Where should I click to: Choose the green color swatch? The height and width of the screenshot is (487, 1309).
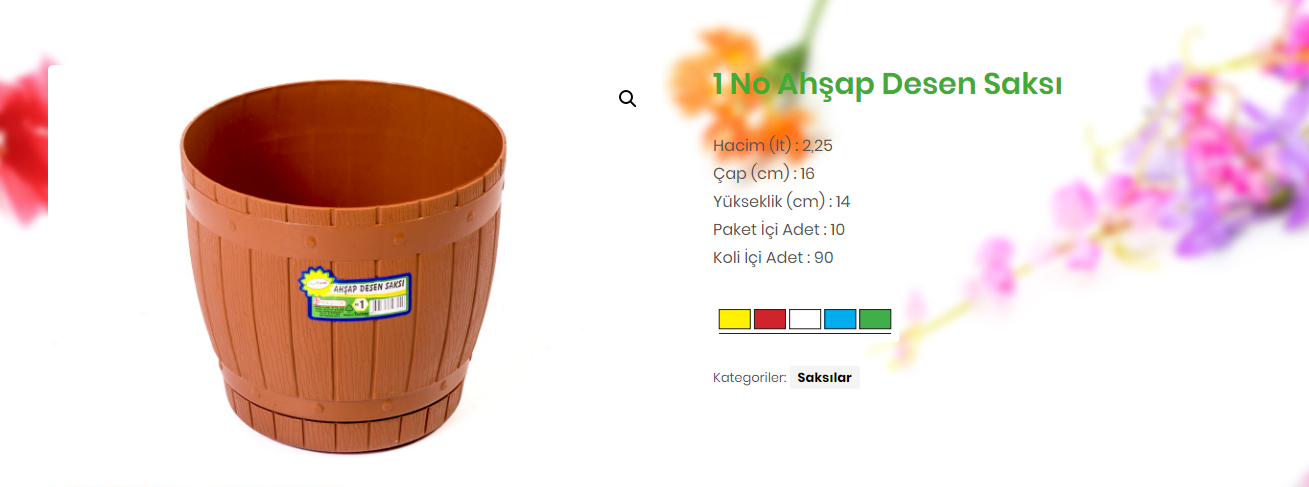[x=875, y=319]
